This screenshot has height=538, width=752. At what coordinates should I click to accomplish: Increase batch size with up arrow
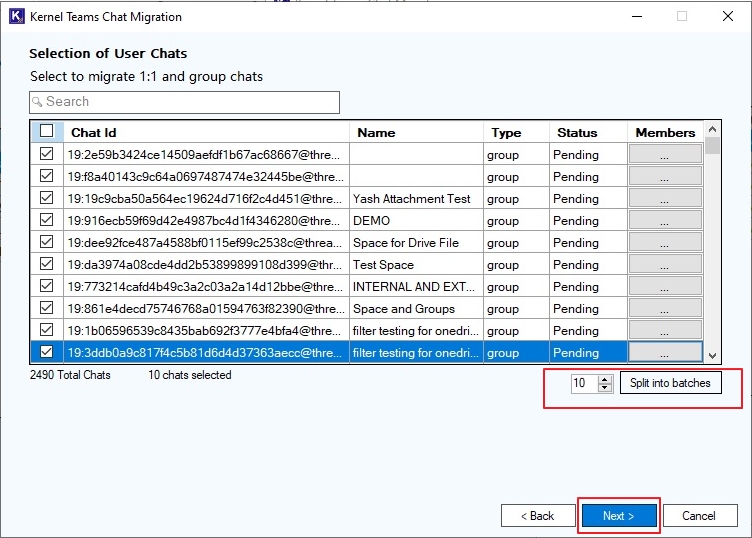click(605, 379)
